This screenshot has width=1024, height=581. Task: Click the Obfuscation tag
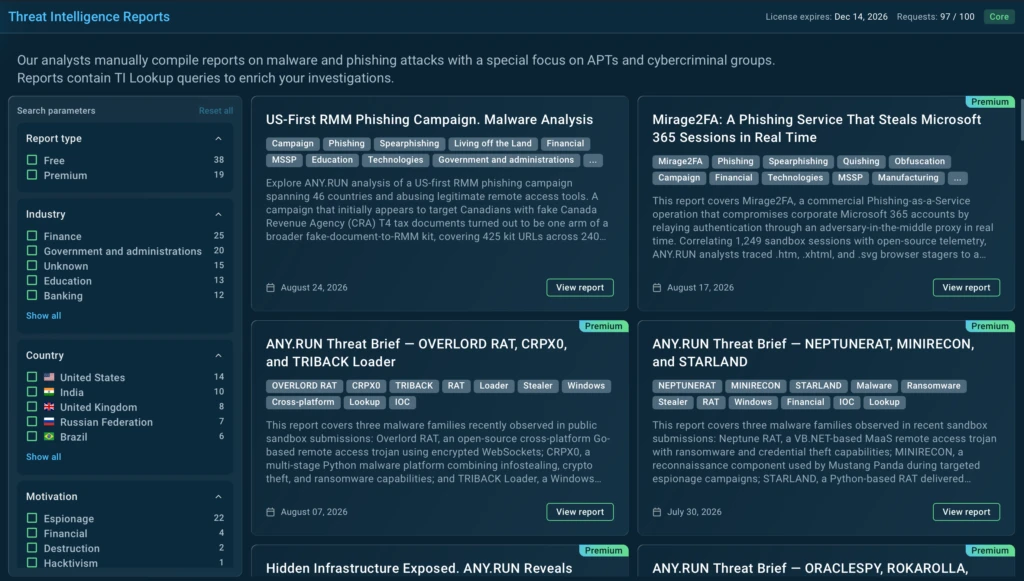pyautogui.click(x=920, y=161)
